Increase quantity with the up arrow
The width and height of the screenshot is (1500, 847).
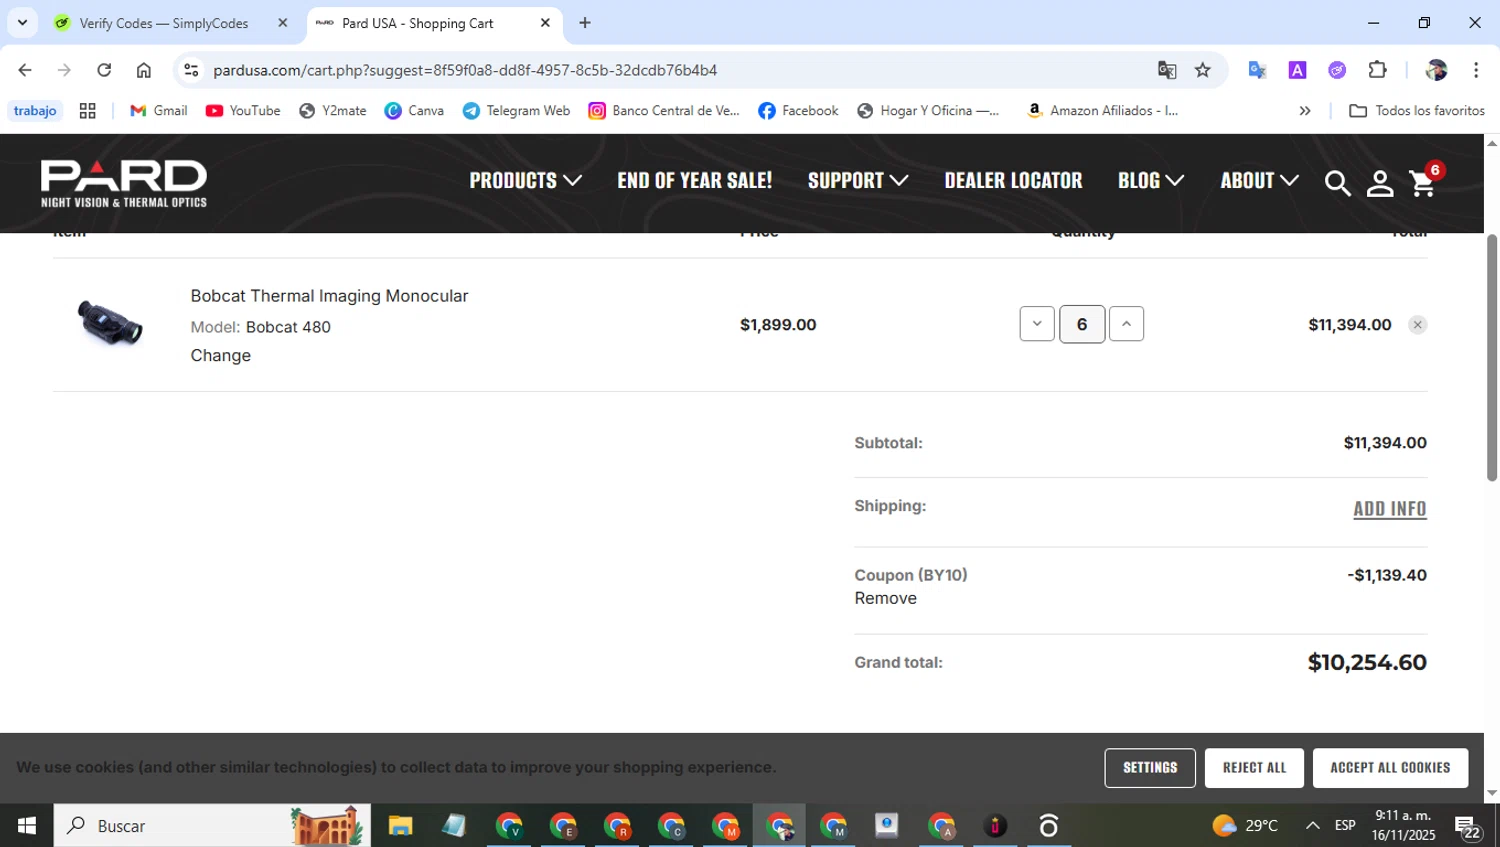tap(1126, 324)
